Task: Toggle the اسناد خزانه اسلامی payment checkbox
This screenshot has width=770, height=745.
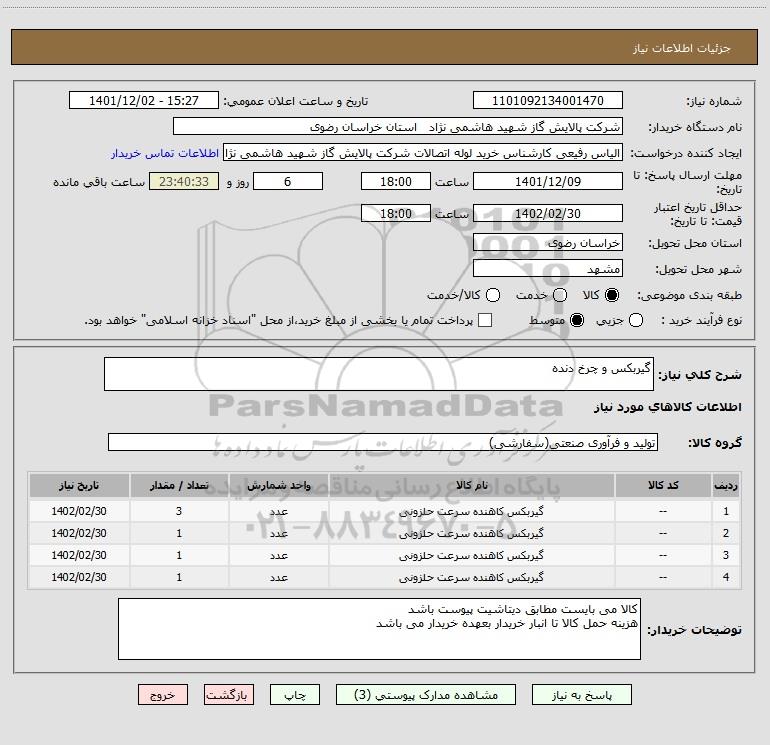Action: point(485,320)
